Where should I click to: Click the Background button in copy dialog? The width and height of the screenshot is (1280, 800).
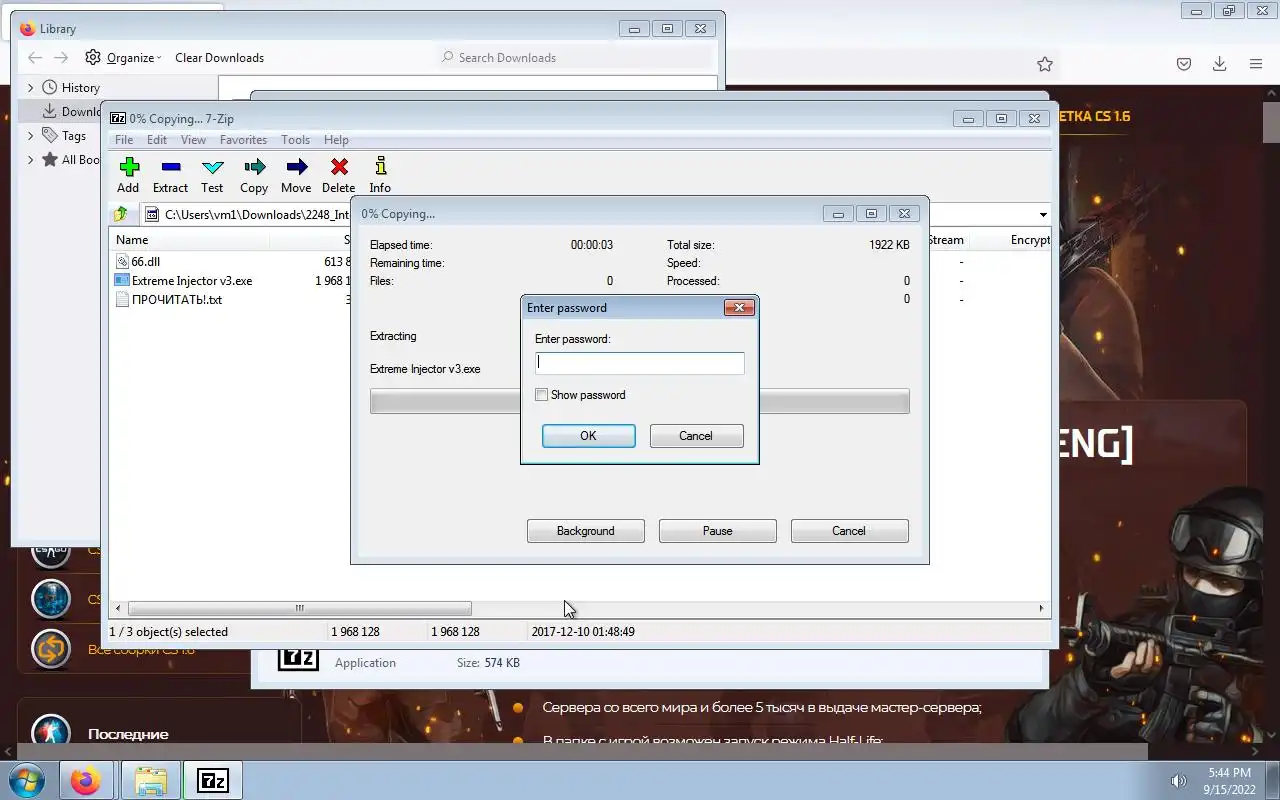coord(586,531)
